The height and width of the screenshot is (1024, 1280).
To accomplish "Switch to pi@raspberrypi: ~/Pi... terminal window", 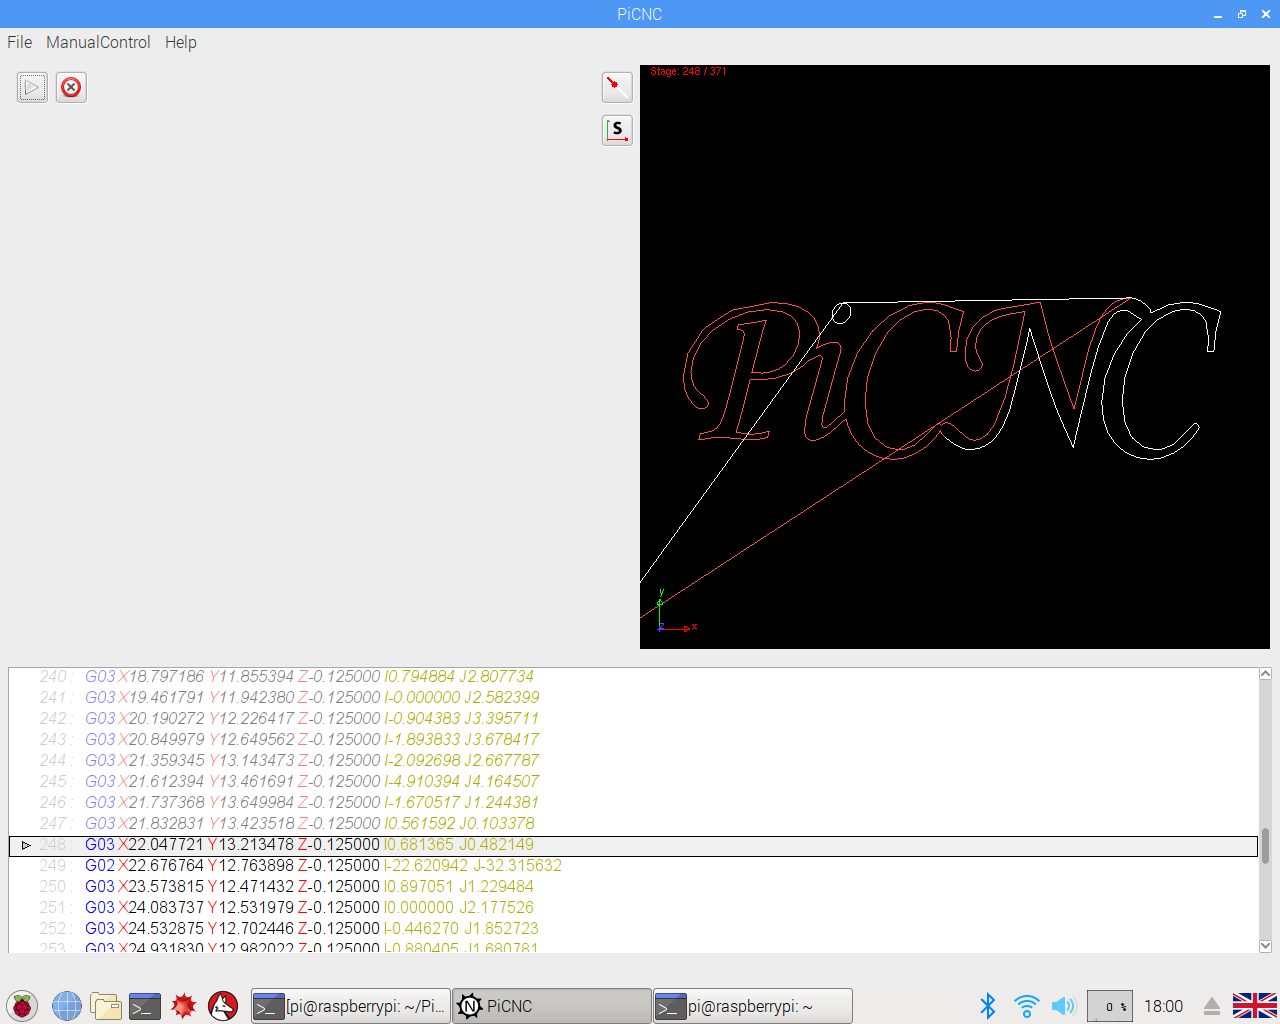I will point(350,1006).
